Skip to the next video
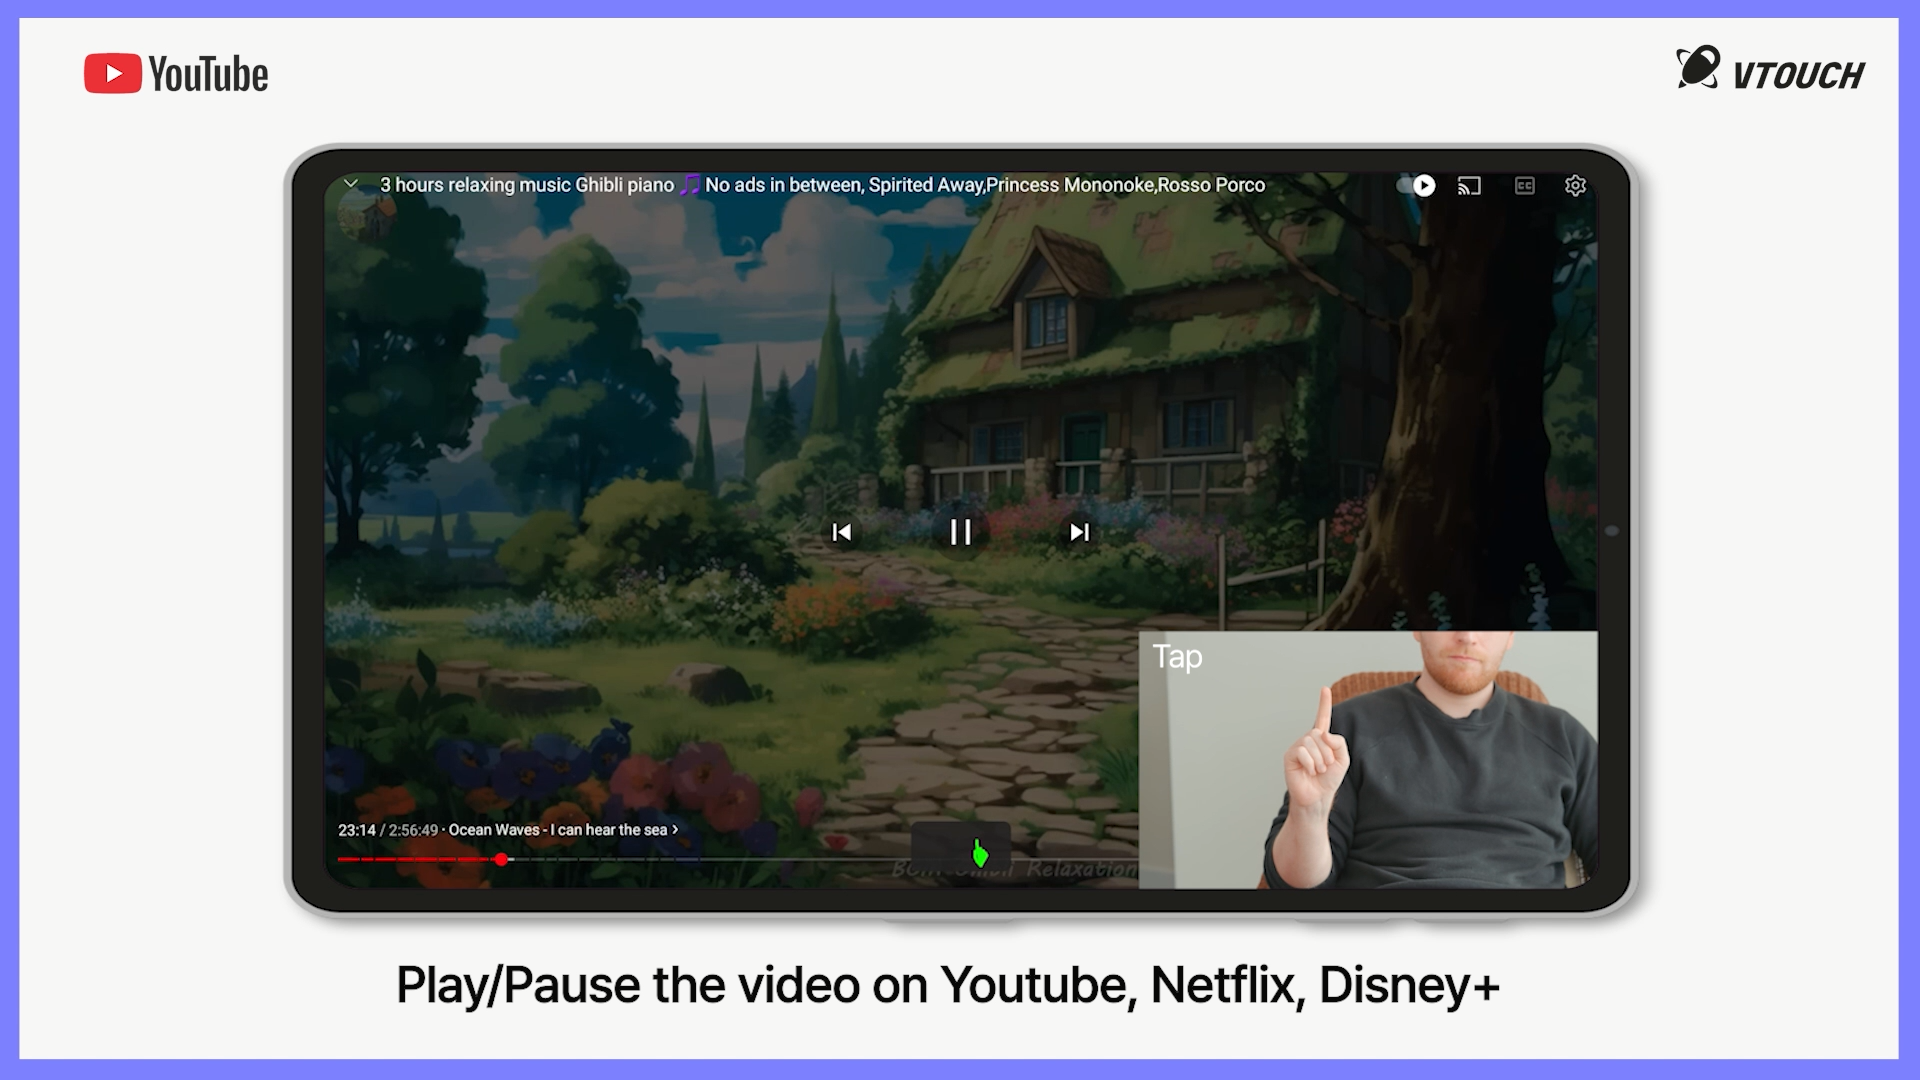This screenshot has height=1080, width=1920. pyautogui.click(x=1079, y=532)
